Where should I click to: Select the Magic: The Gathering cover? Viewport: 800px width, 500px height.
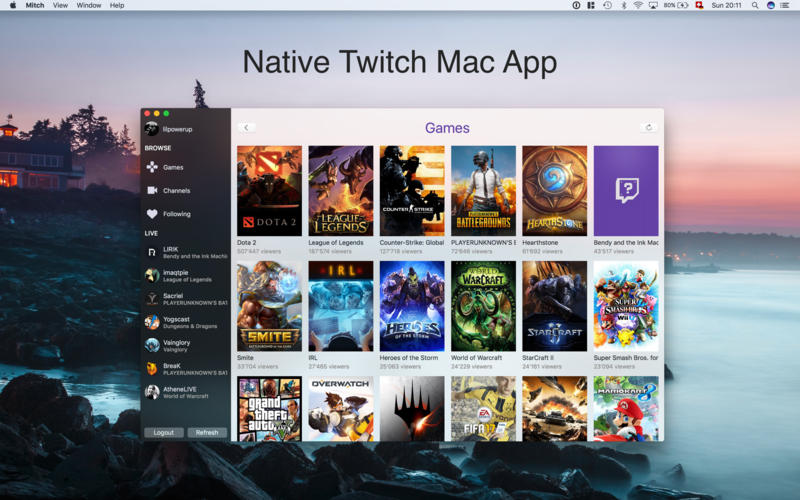(412, 409)
